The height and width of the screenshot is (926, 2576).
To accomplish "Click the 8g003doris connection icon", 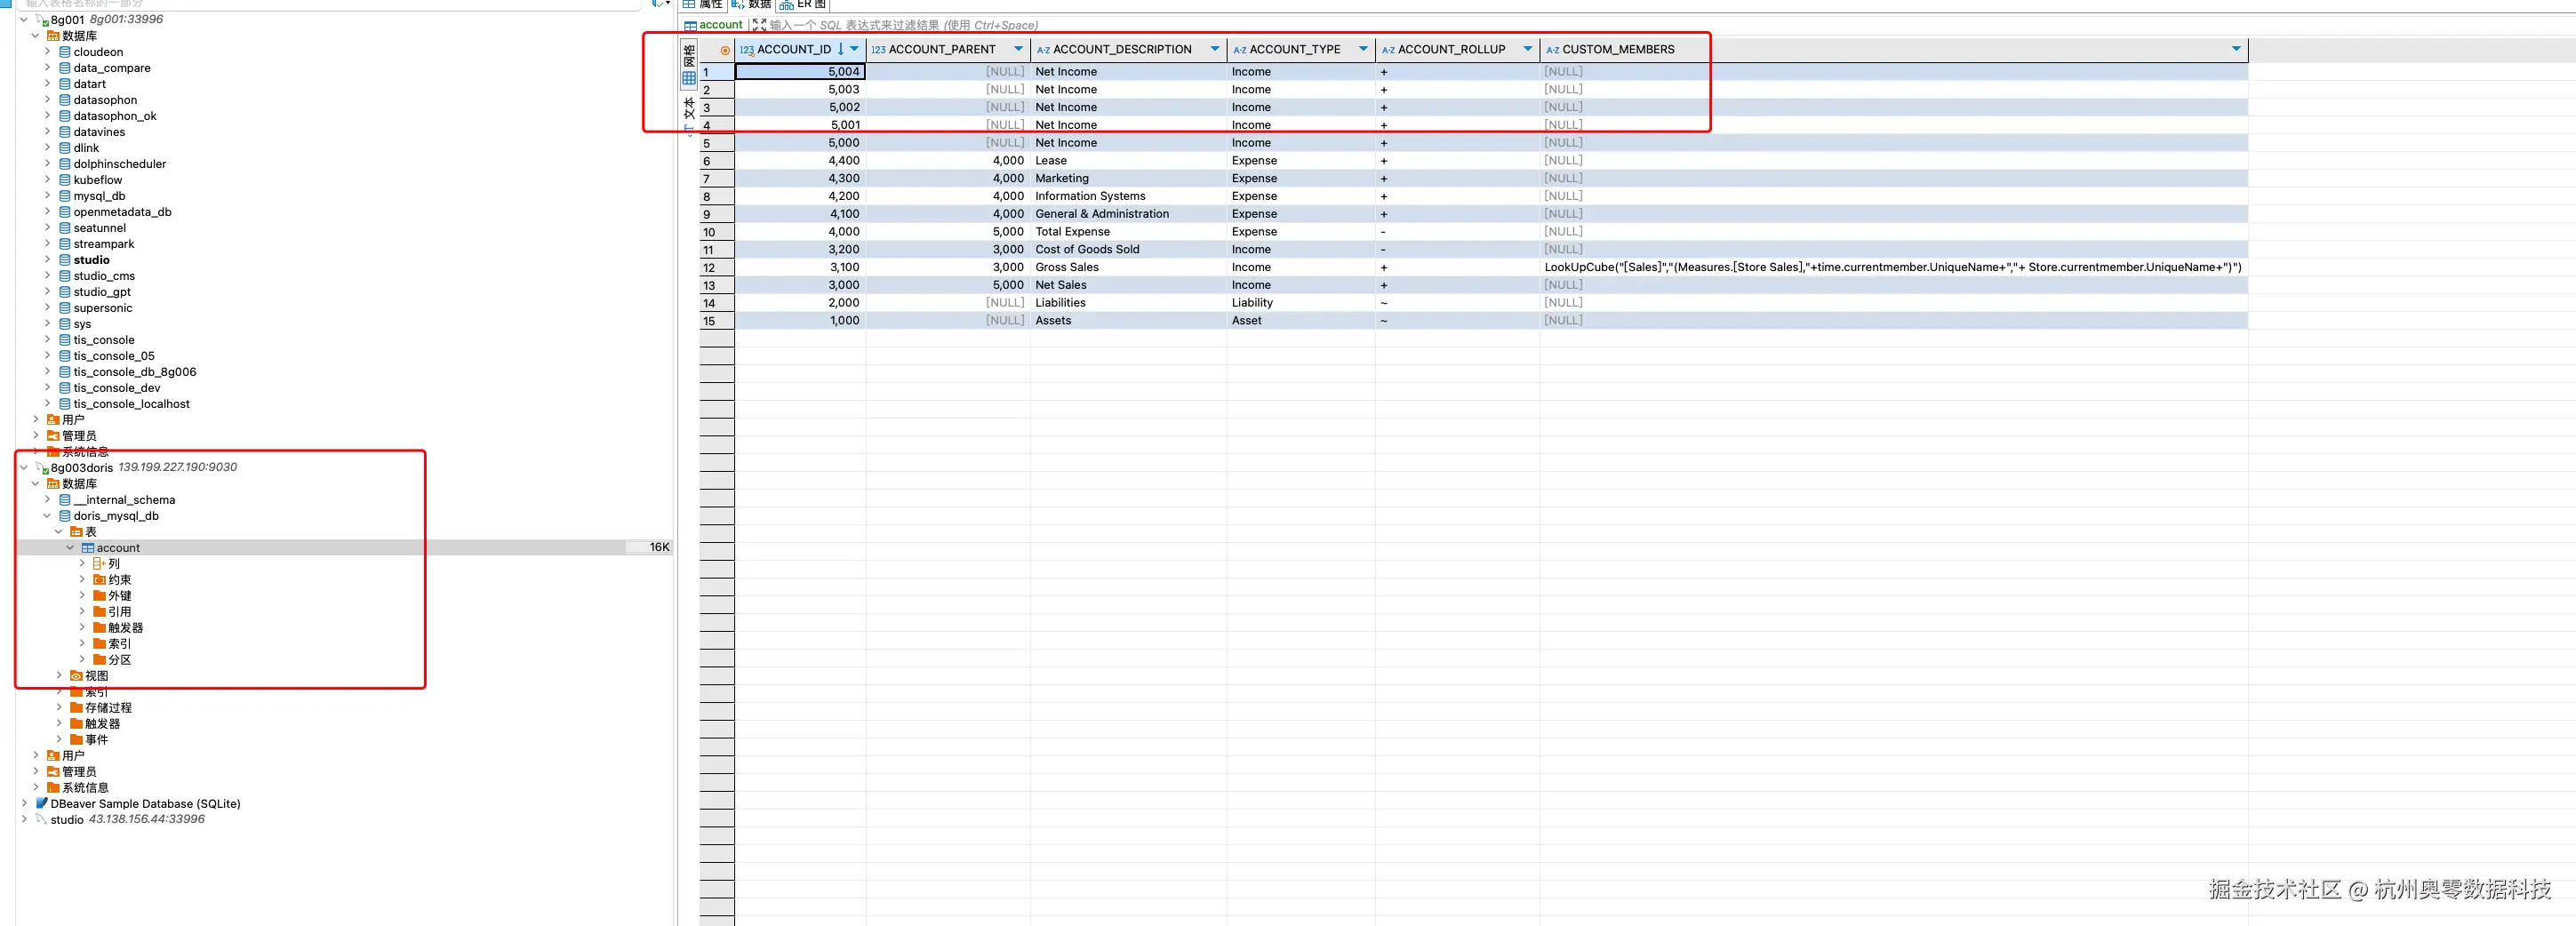I will coord(42,468).
